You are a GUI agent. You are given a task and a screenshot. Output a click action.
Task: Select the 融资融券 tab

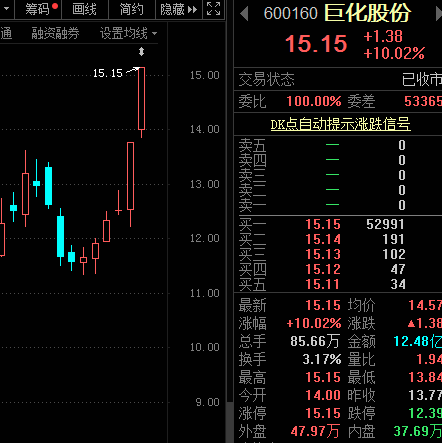pos(55,33)
